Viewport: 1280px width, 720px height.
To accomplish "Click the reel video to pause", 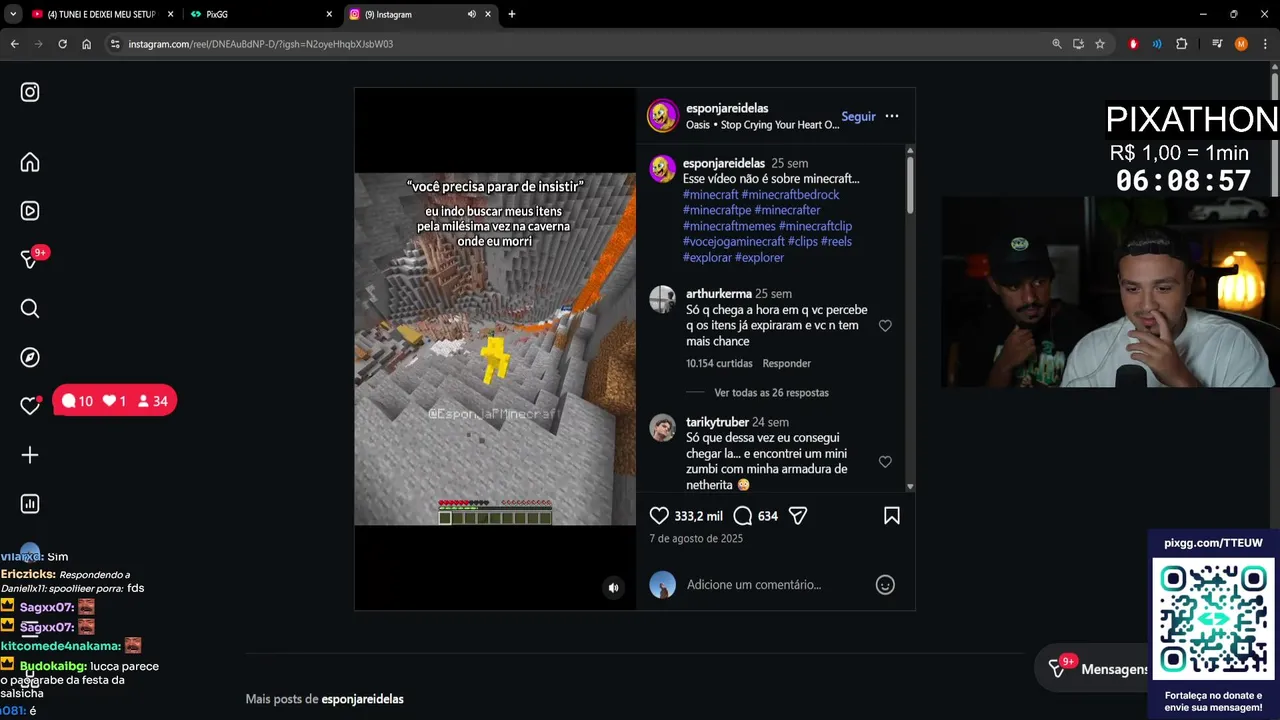I will pyautogui.click(x=495, y=349).
